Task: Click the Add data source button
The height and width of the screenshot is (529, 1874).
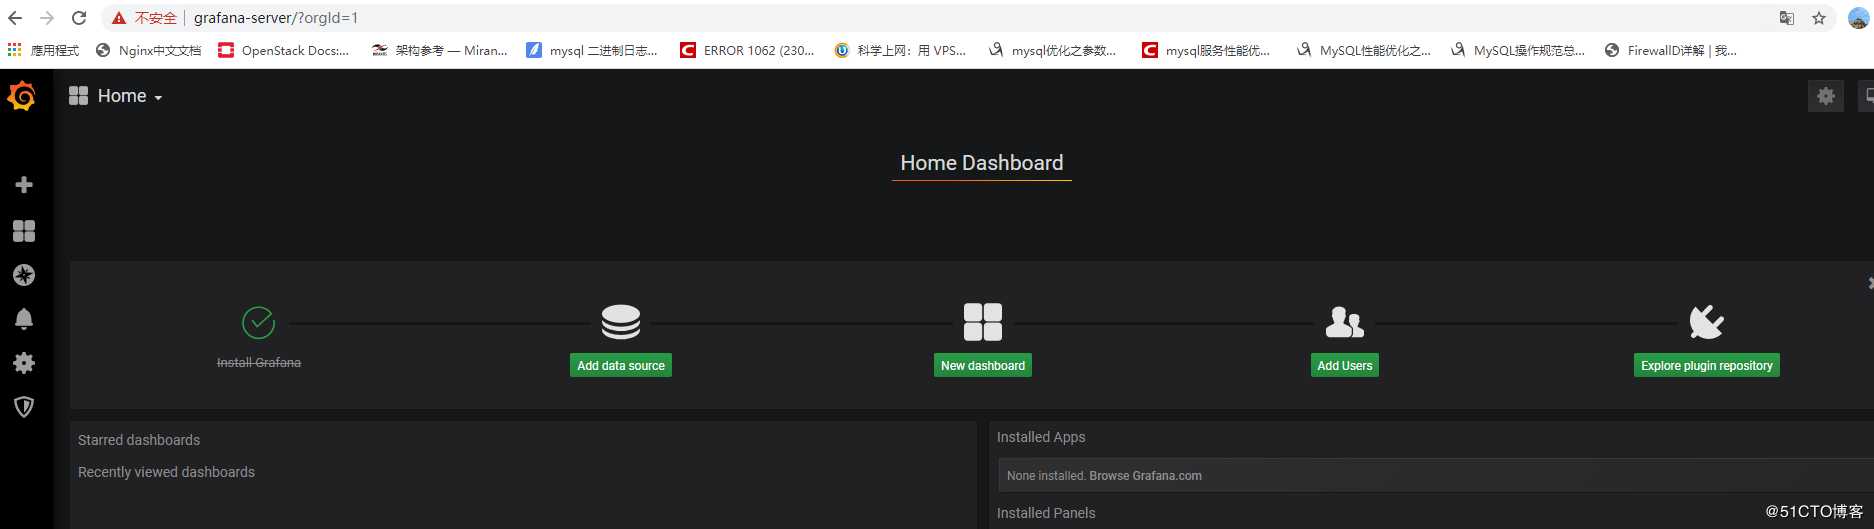Action: (621, 366)
